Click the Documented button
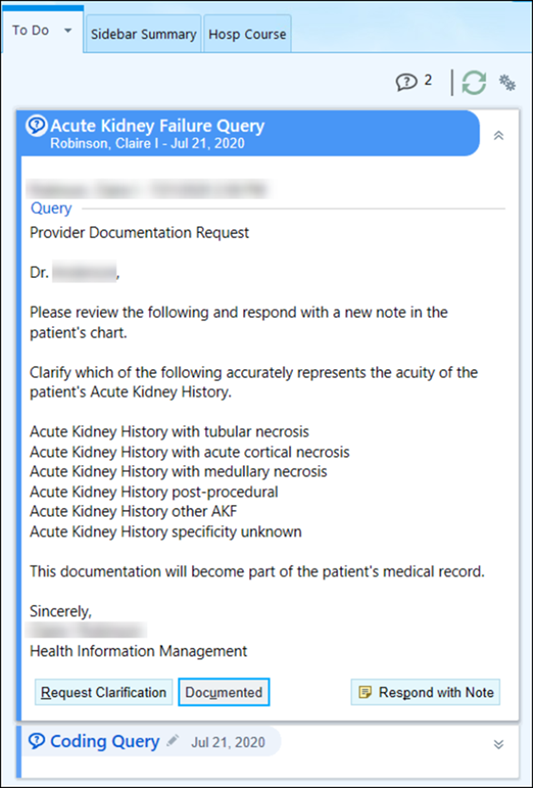The height and width of the screenshot is (788, 533). [224, 692]
